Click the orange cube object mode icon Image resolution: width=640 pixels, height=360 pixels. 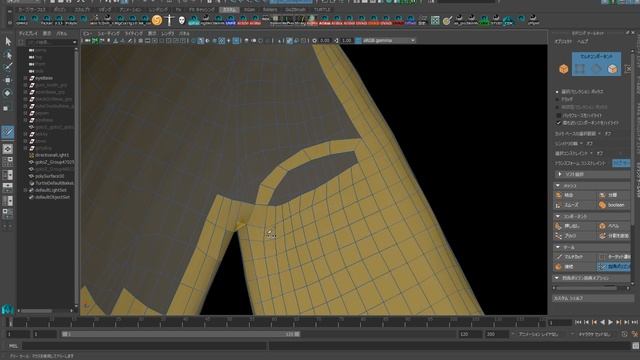point(564,69)
